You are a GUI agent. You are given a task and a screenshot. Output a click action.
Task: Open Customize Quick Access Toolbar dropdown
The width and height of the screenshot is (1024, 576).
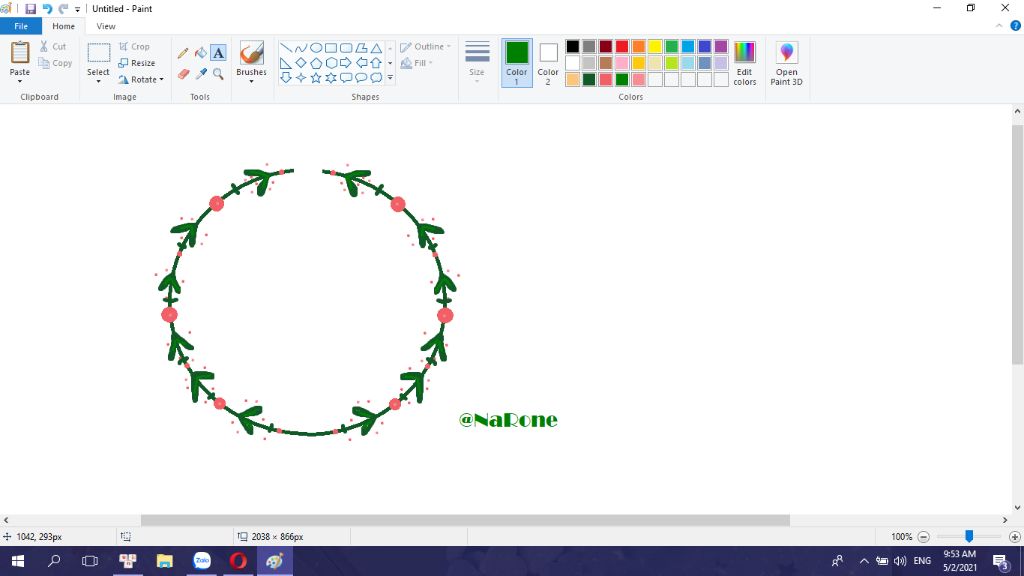[77, 9]
